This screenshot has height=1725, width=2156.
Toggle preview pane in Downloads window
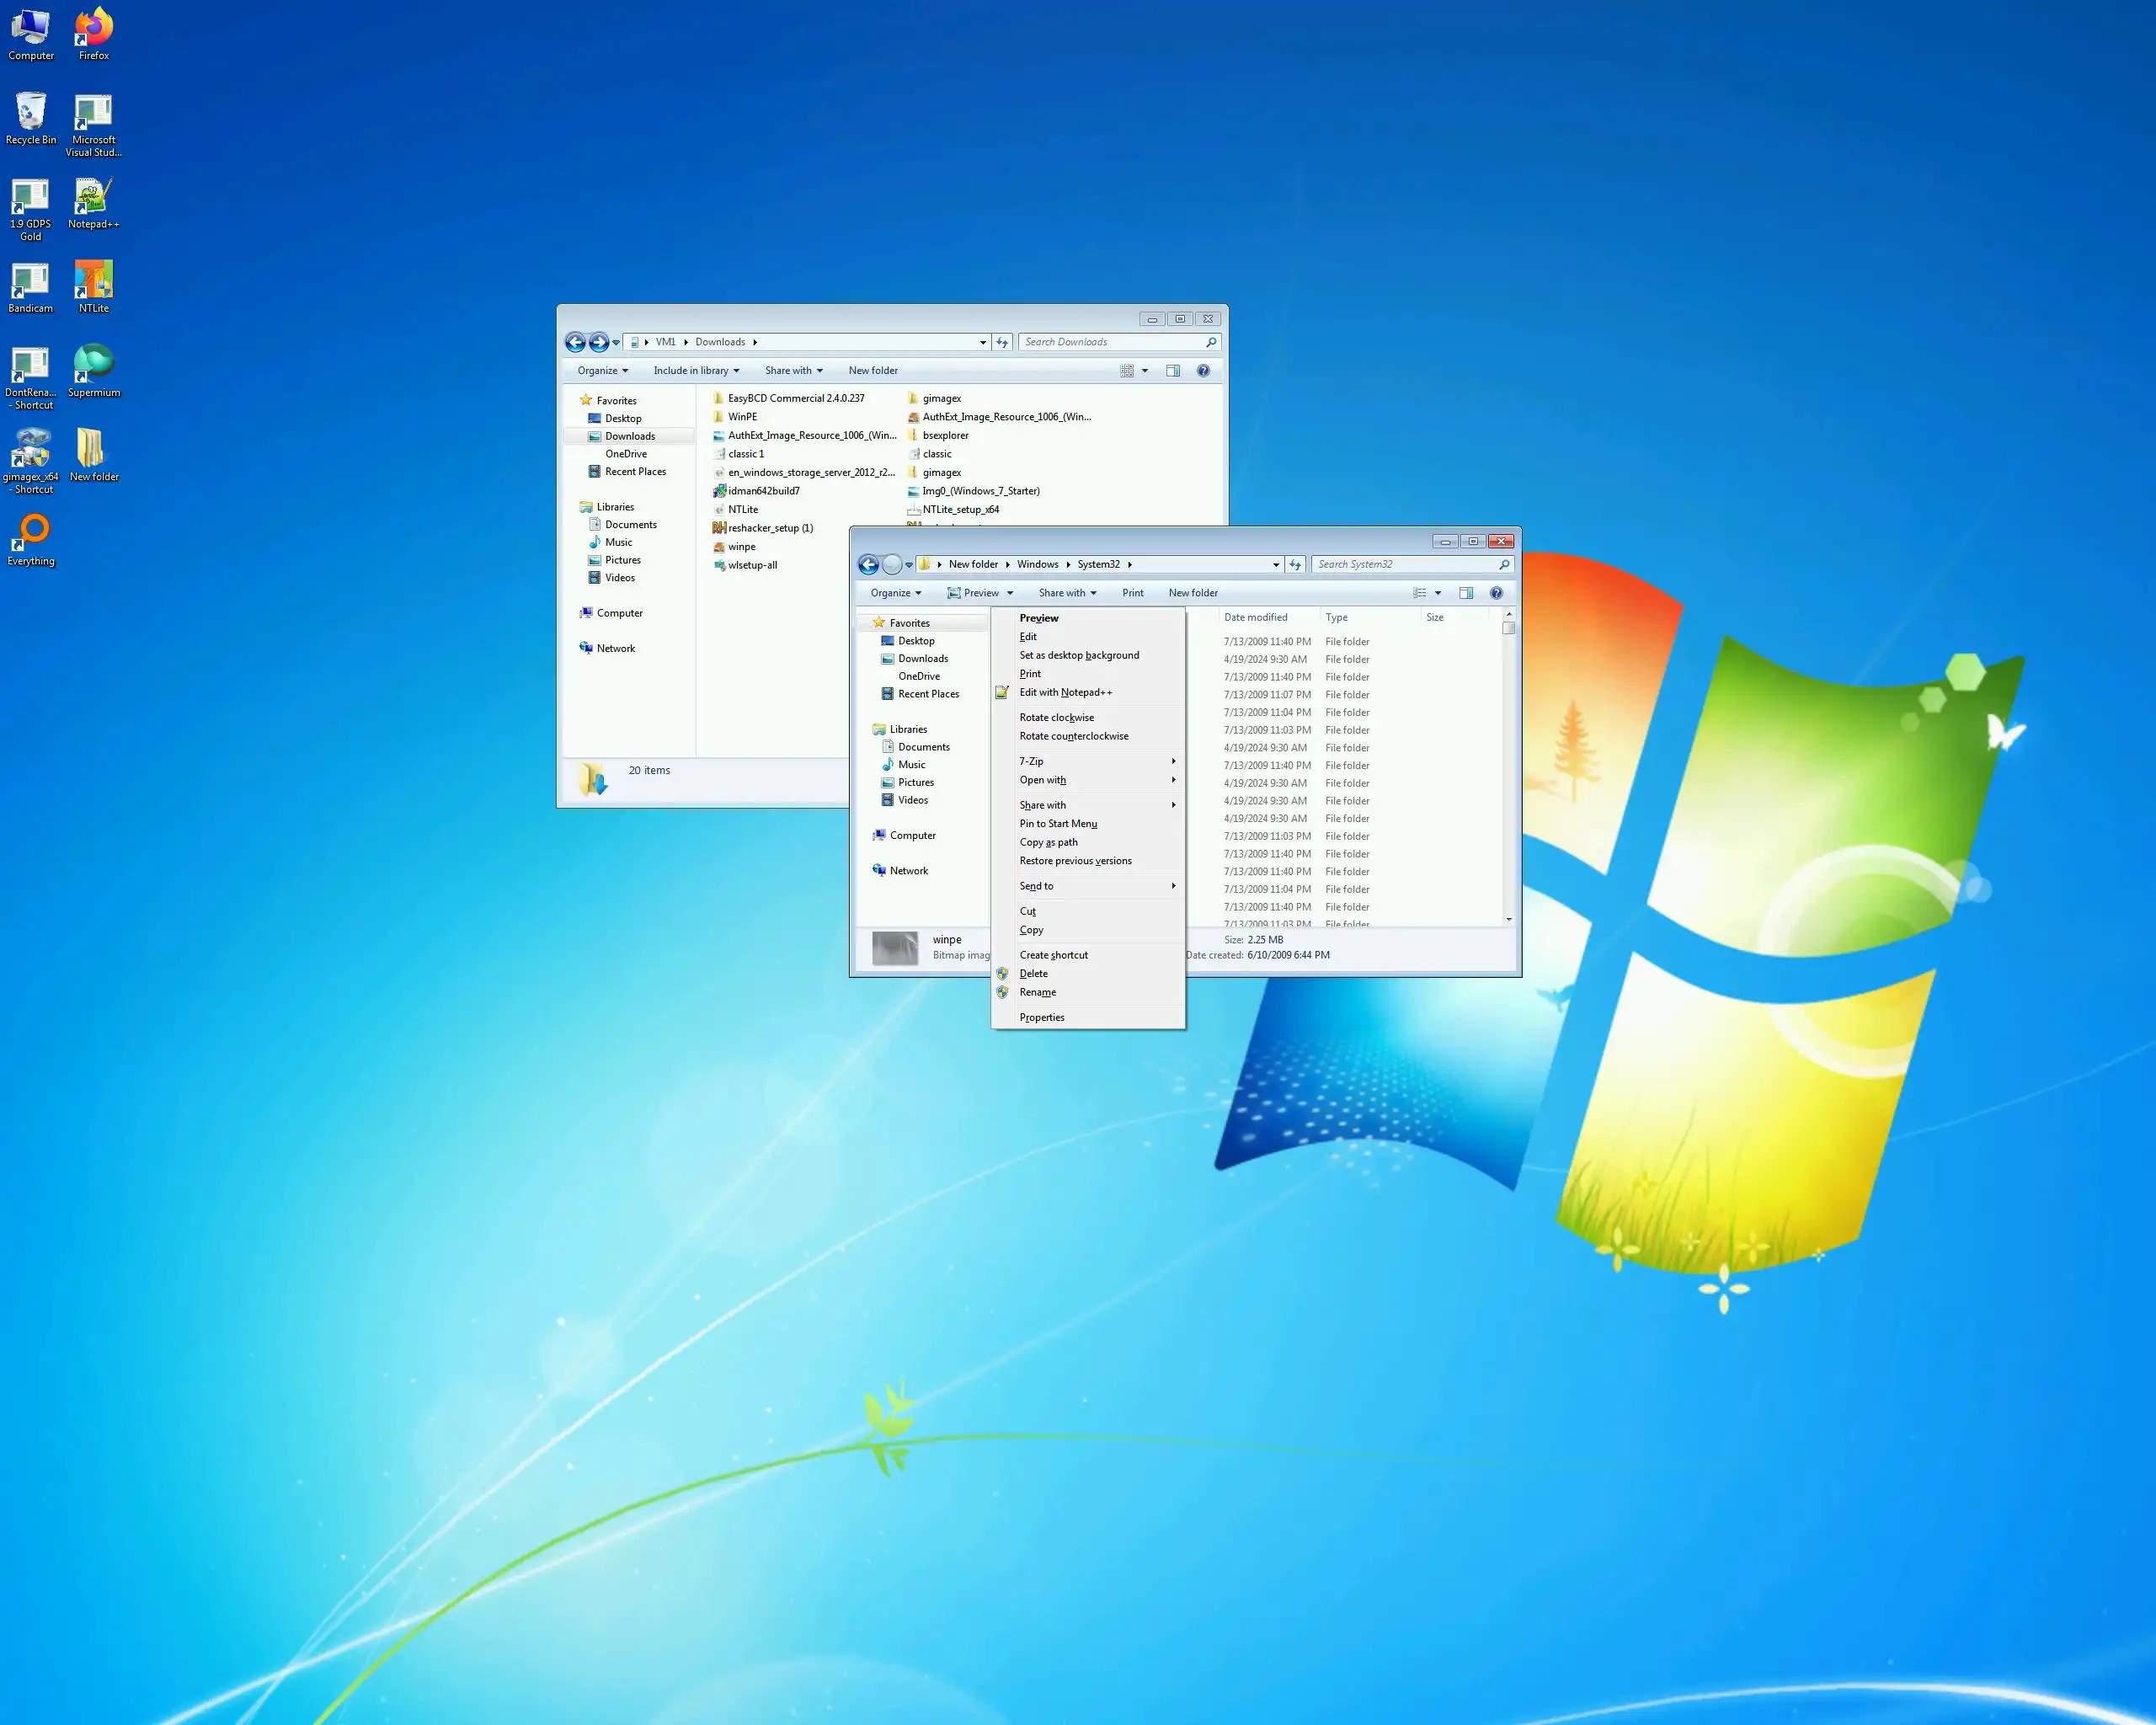[1173, 371]
